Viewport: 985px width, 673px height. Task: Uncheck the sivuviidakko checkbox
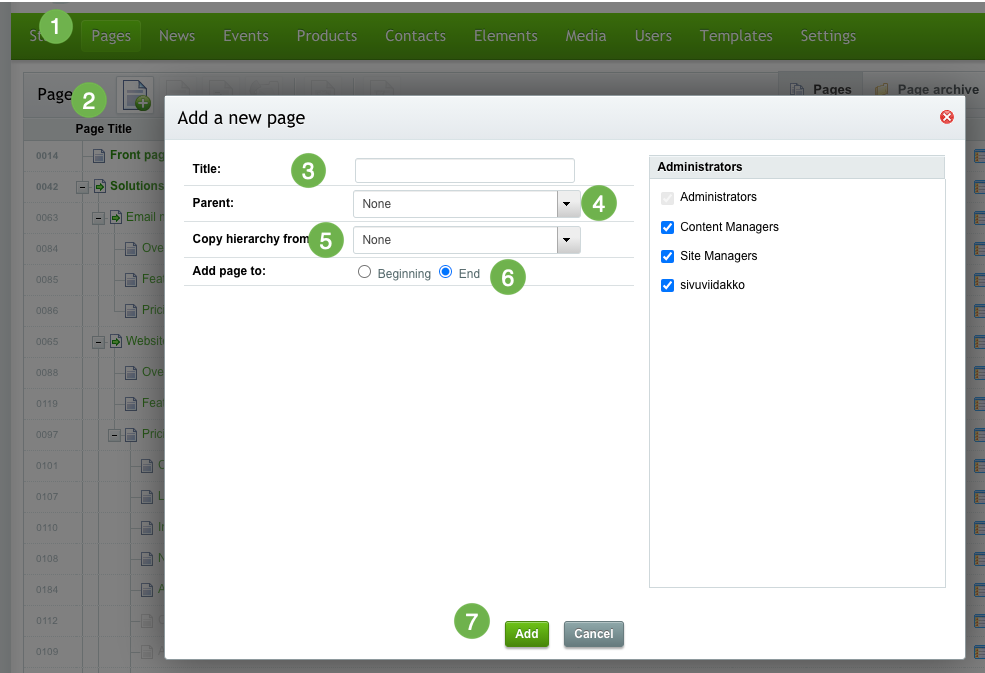(667, 285)
